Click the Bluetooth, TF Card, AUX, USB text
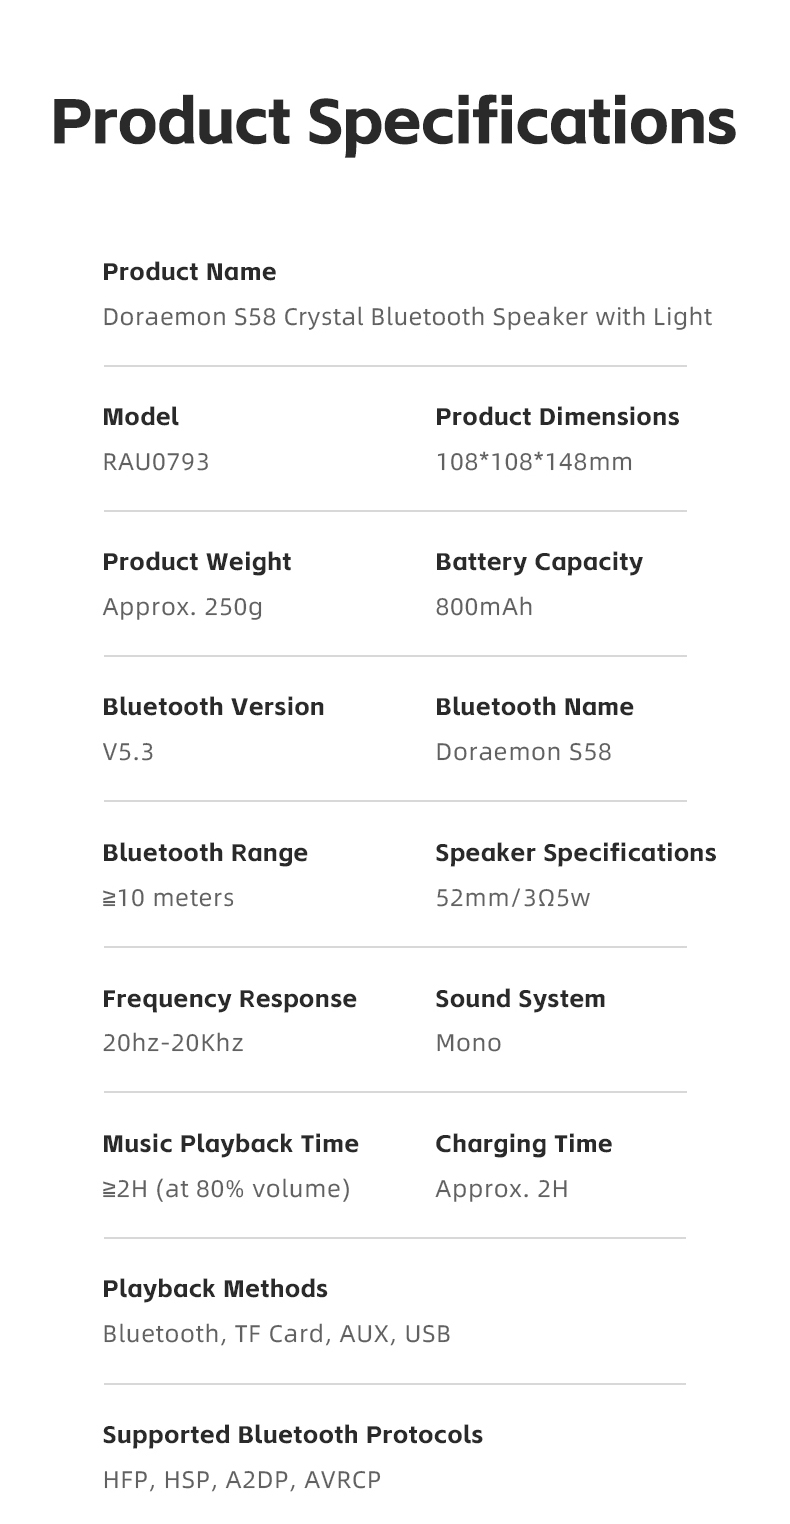 coord(277,1334)
